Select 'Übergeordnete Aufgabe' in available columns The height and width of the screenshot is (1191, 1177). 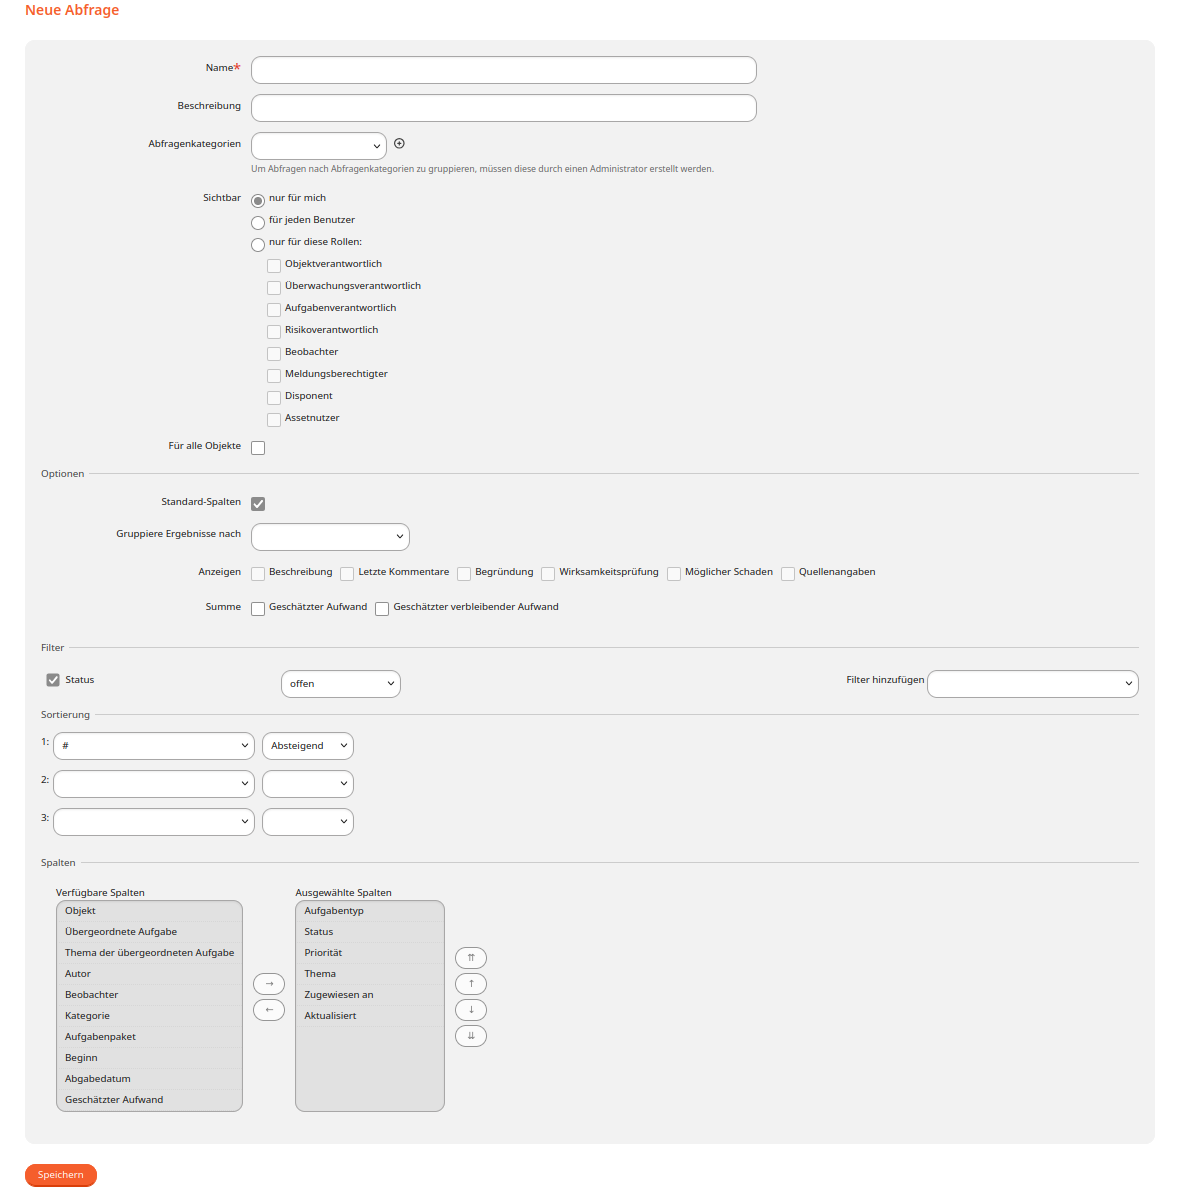(149, 932)
